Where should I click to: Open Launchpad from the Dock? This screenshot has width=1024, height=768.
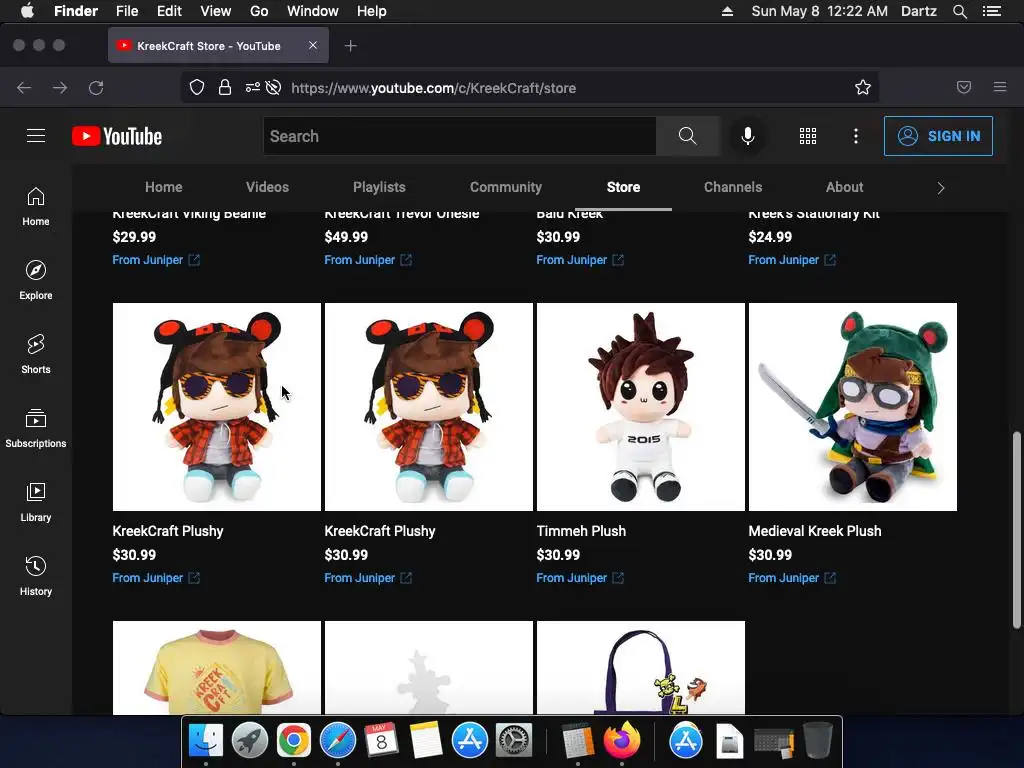pyautogui.click(x=249, y=741)
